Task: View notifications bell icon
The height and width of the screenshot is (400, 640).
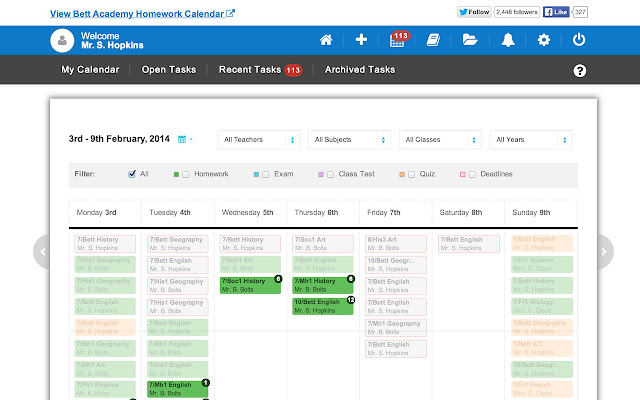Action: click(x=507, y=41)
